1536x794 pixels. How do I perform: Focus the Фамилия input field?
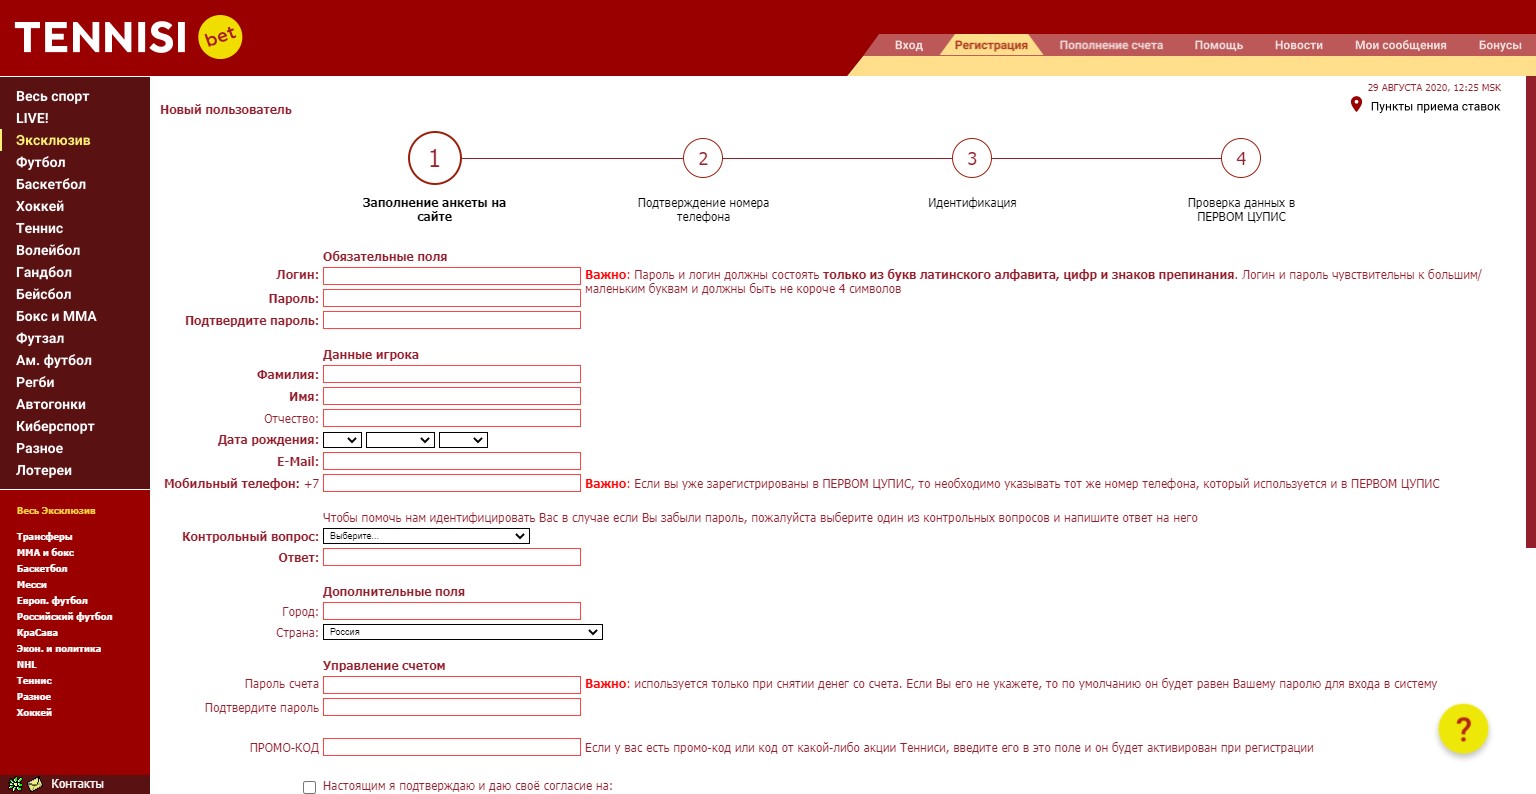click(x=452, y=374)
